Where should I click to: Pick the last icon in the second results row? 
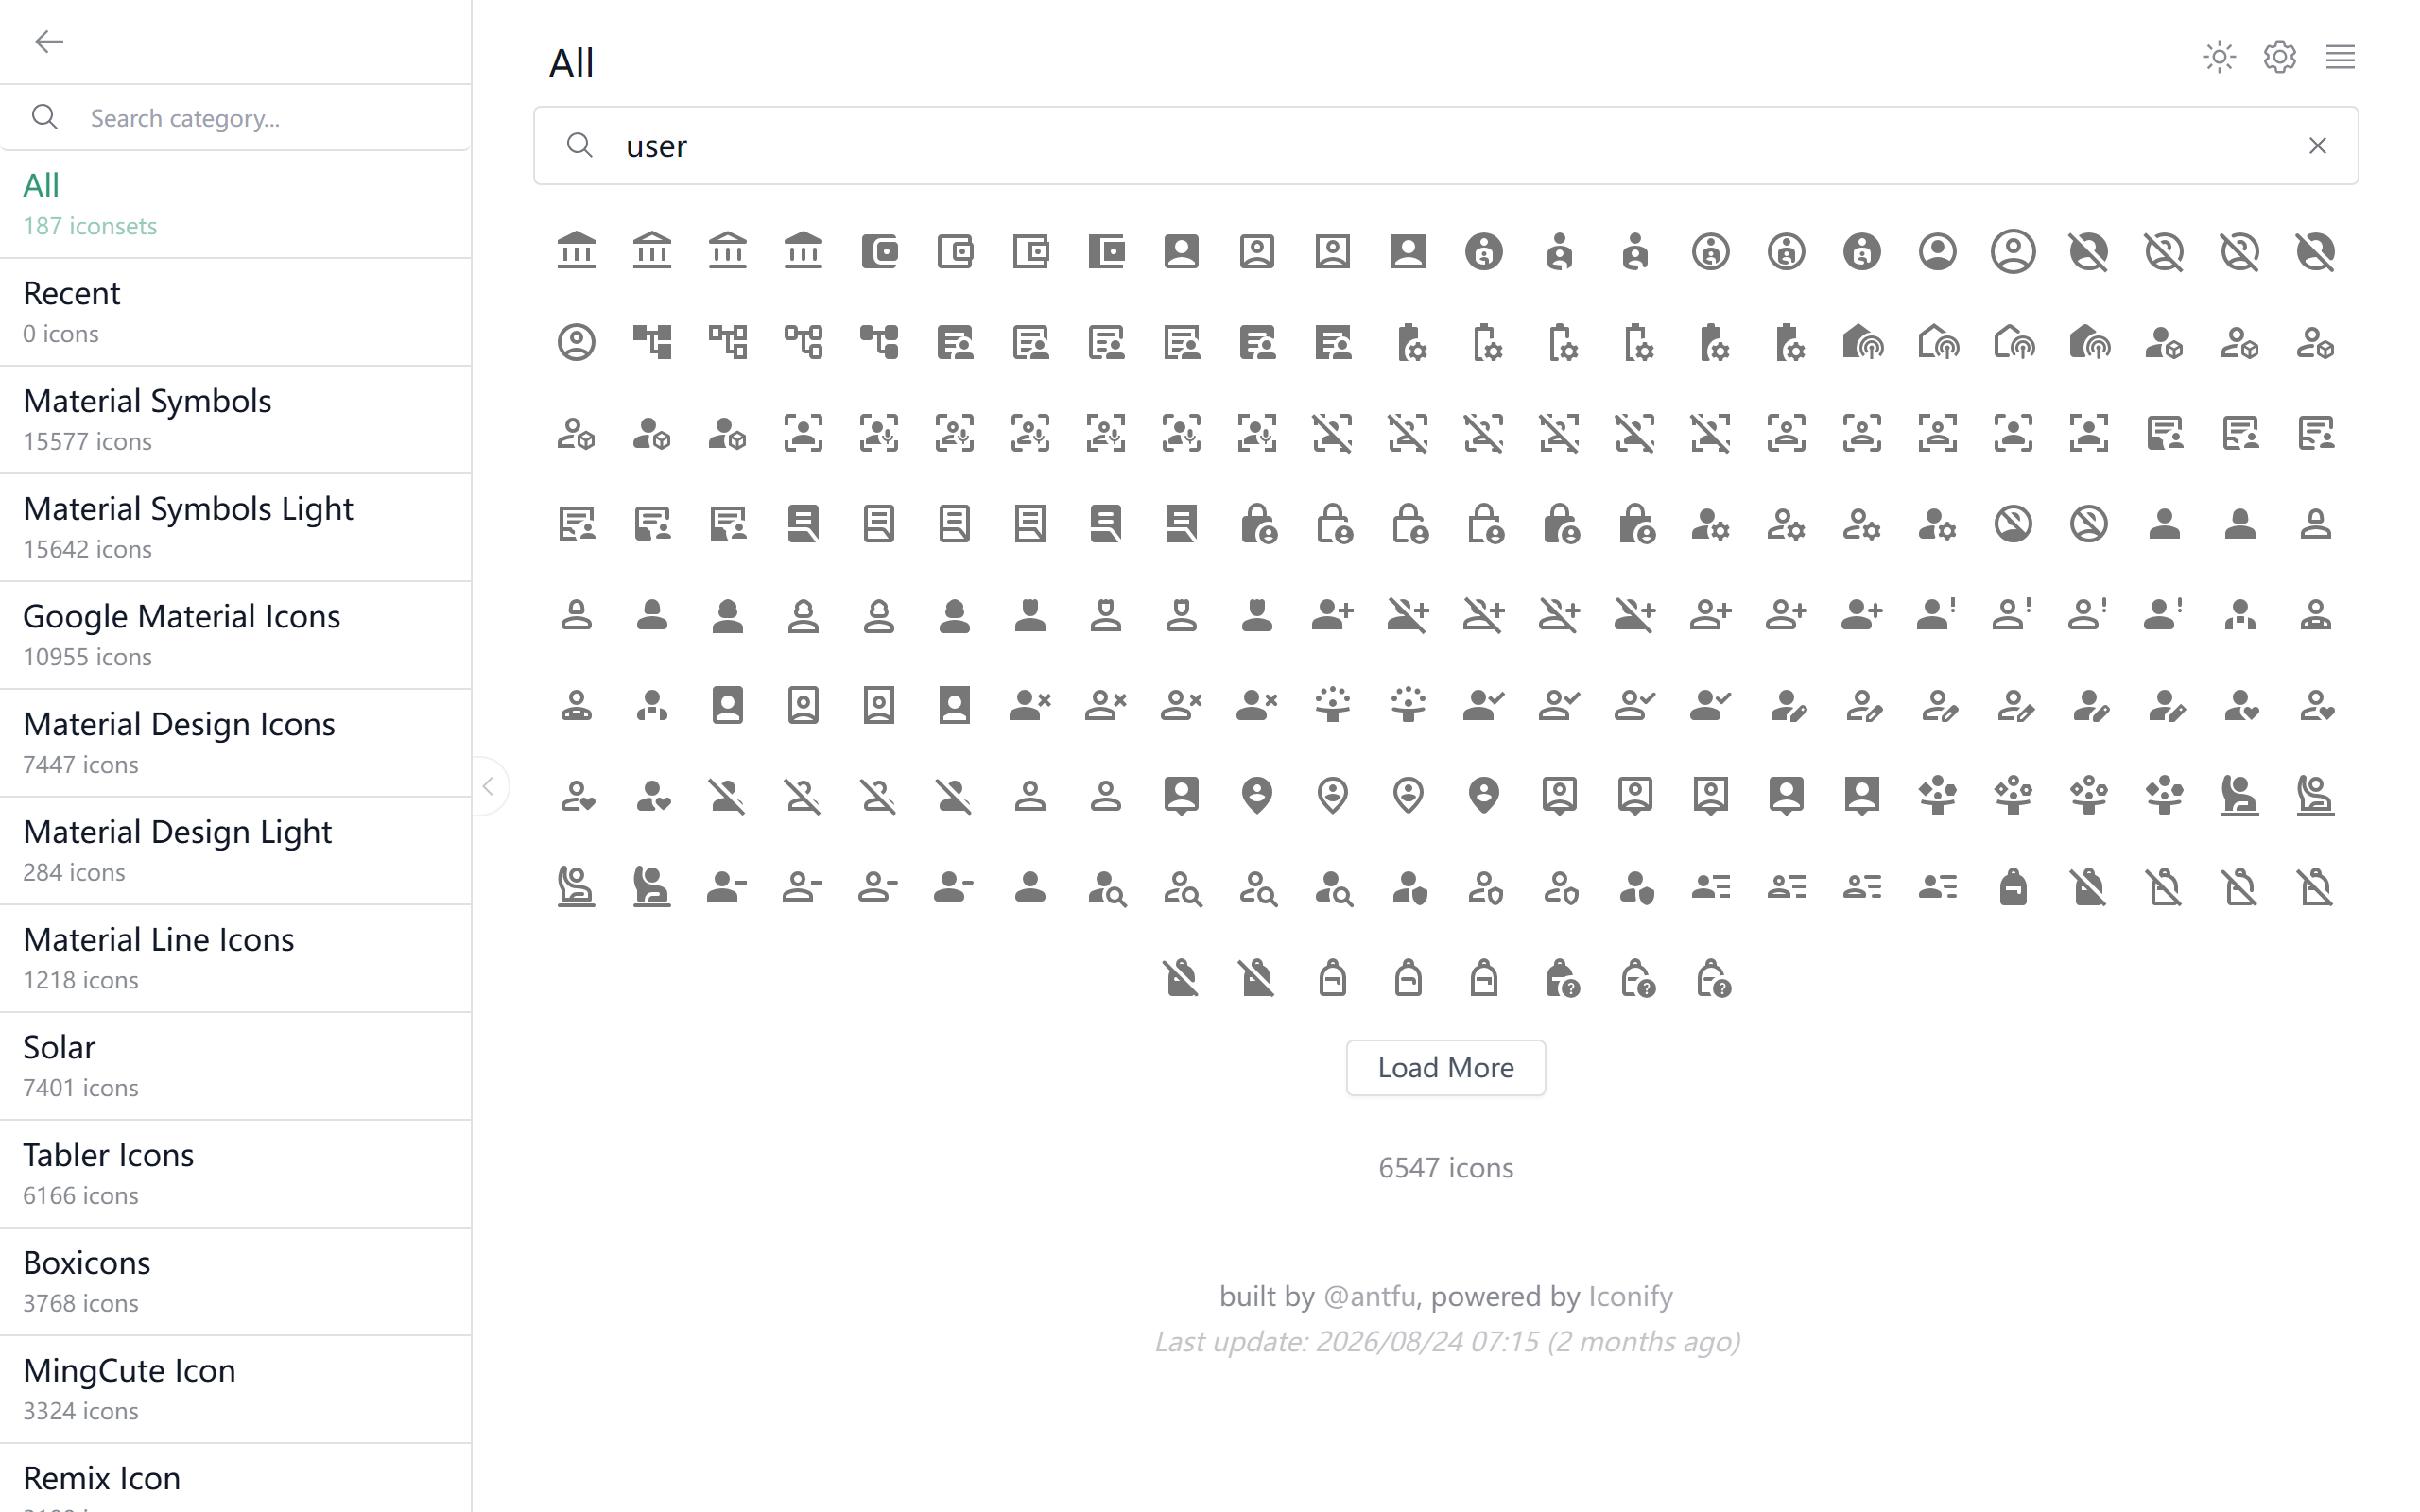click(x=2315, y=342)
